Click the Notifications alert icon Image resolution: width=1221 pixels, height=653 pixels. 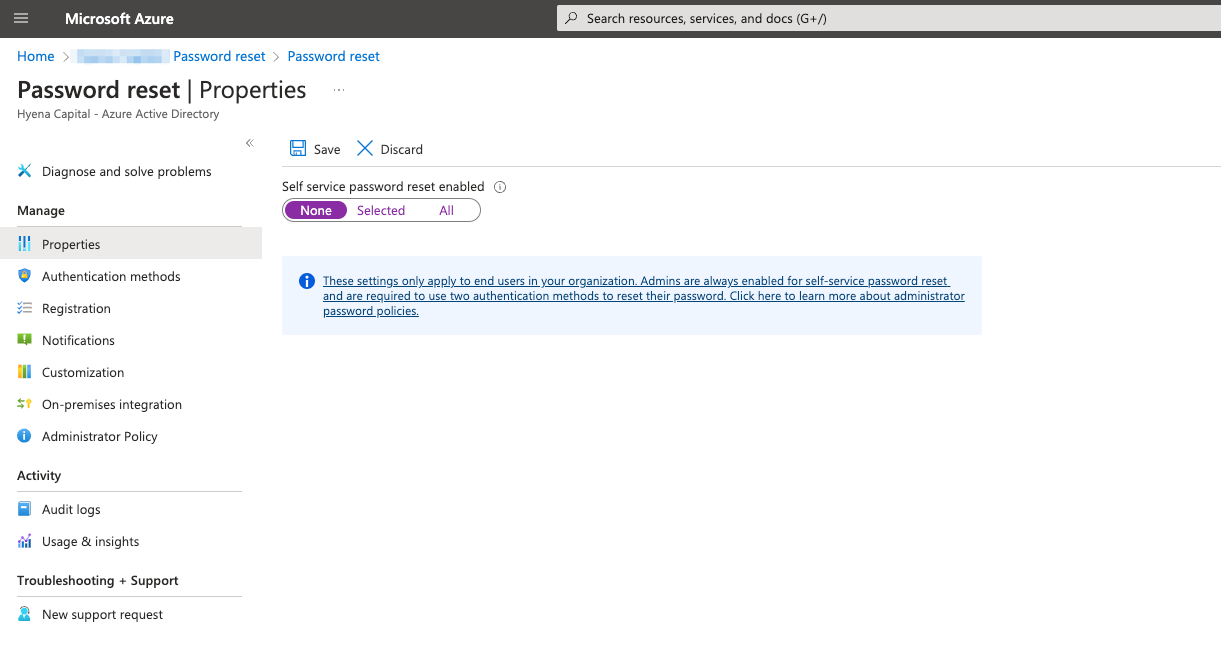tap(25, 340)
